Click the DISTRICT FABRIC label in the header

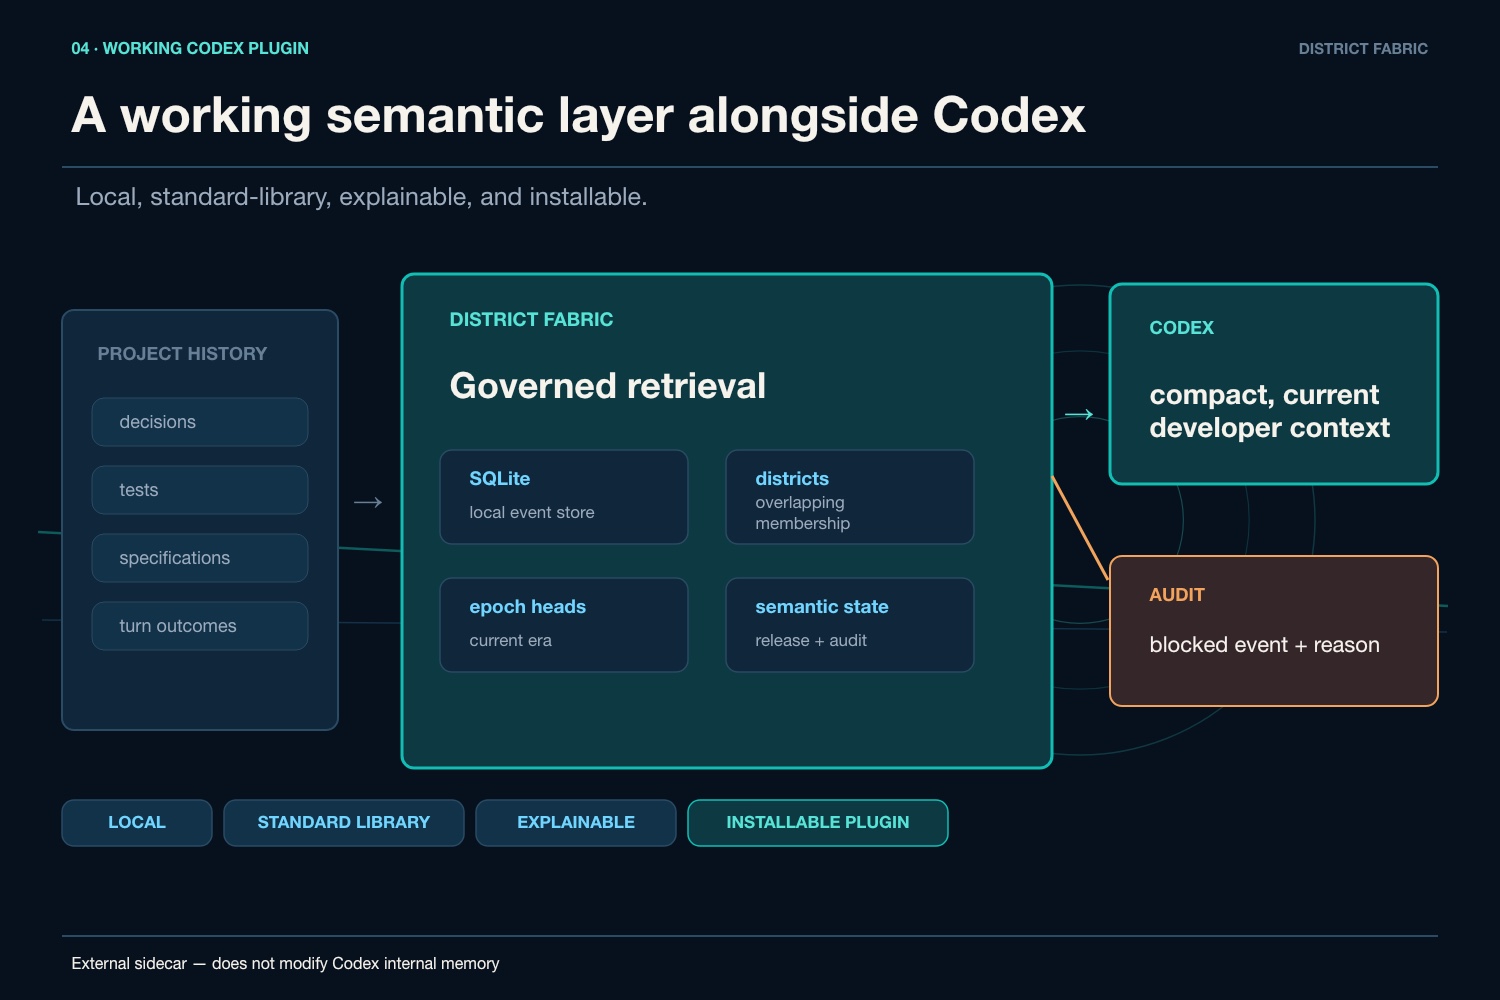(x=1363, y=48)
